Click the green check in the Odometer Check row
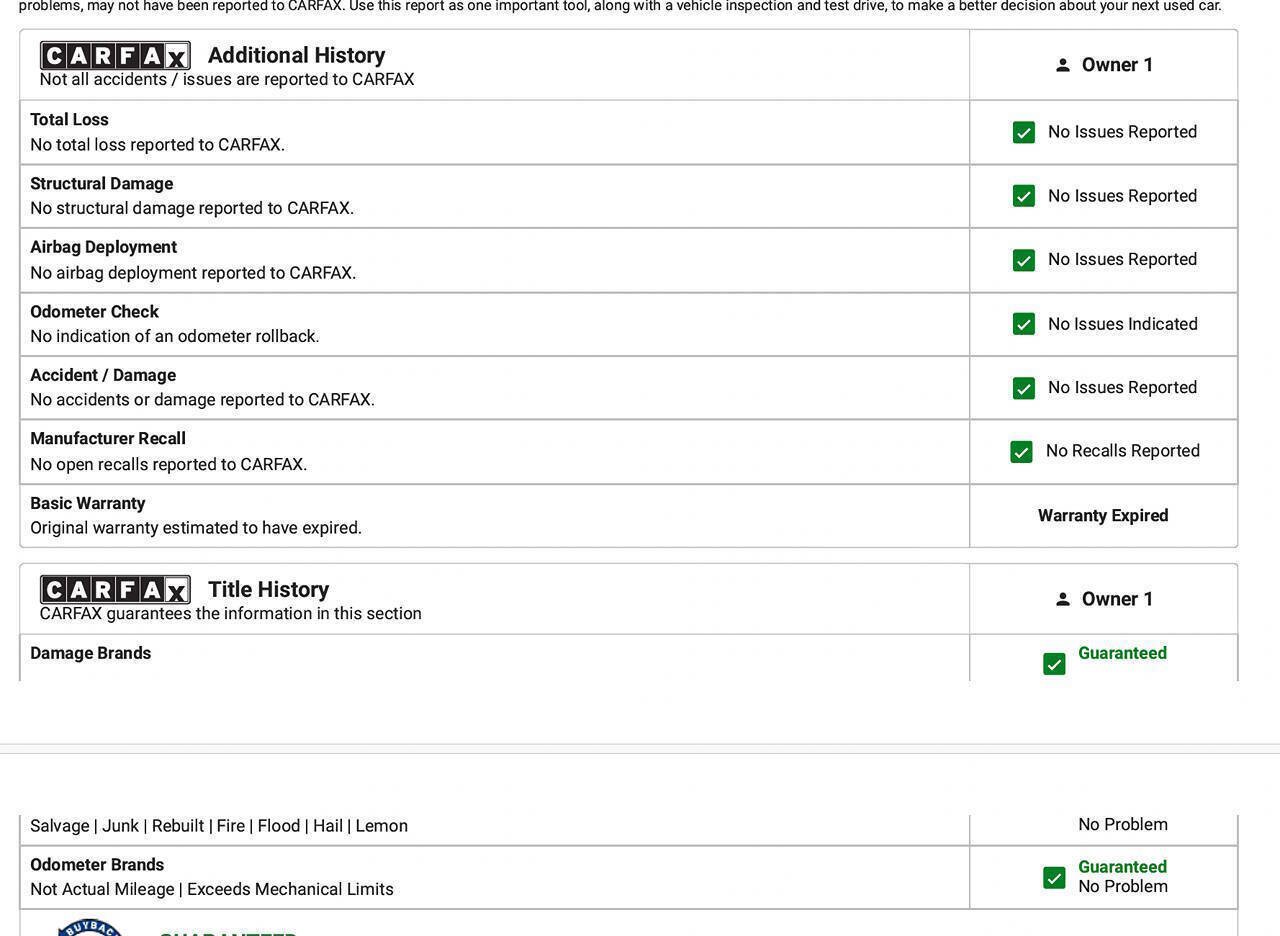The height and width of the screenshot is (936, 1280). (1024, 324)
